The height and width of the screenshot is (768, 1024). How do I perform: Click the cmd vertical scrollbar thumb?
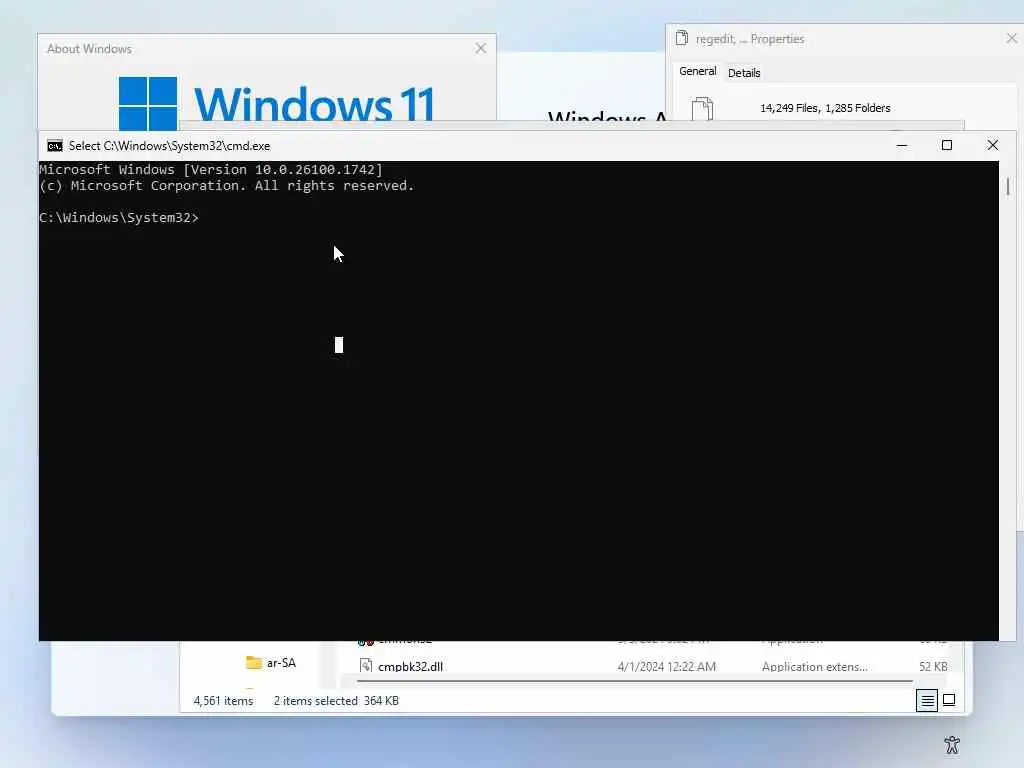[x=1008, y=187]
